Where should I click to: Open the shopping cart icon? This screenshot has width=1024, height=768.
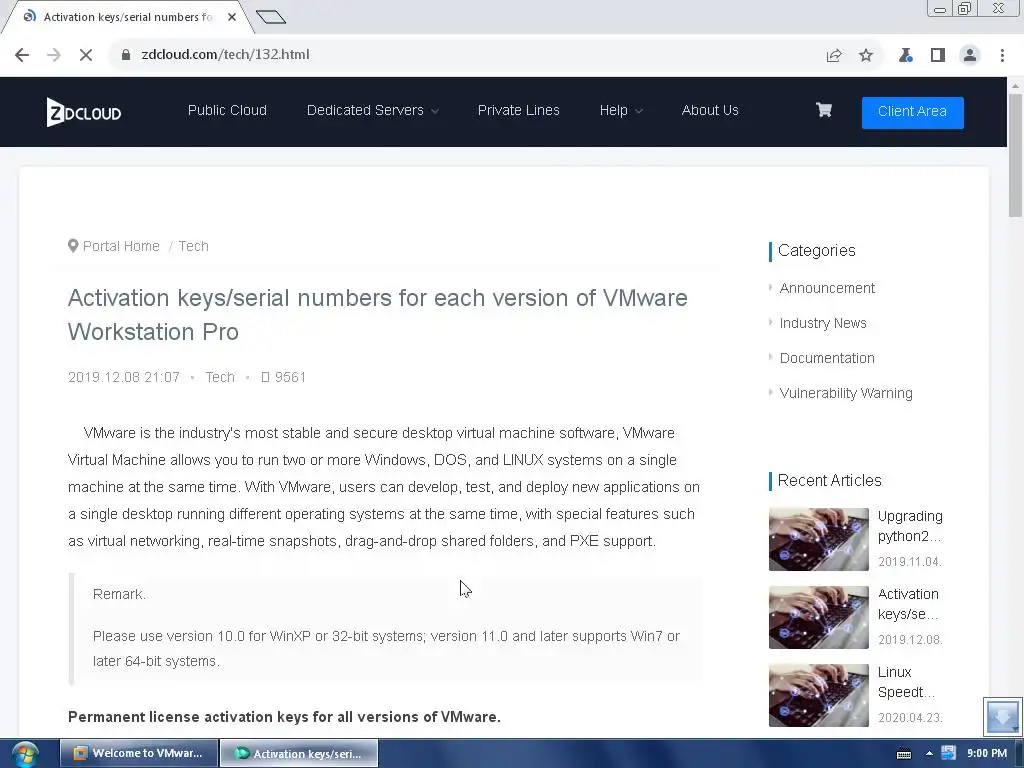[x=824, y=110]
